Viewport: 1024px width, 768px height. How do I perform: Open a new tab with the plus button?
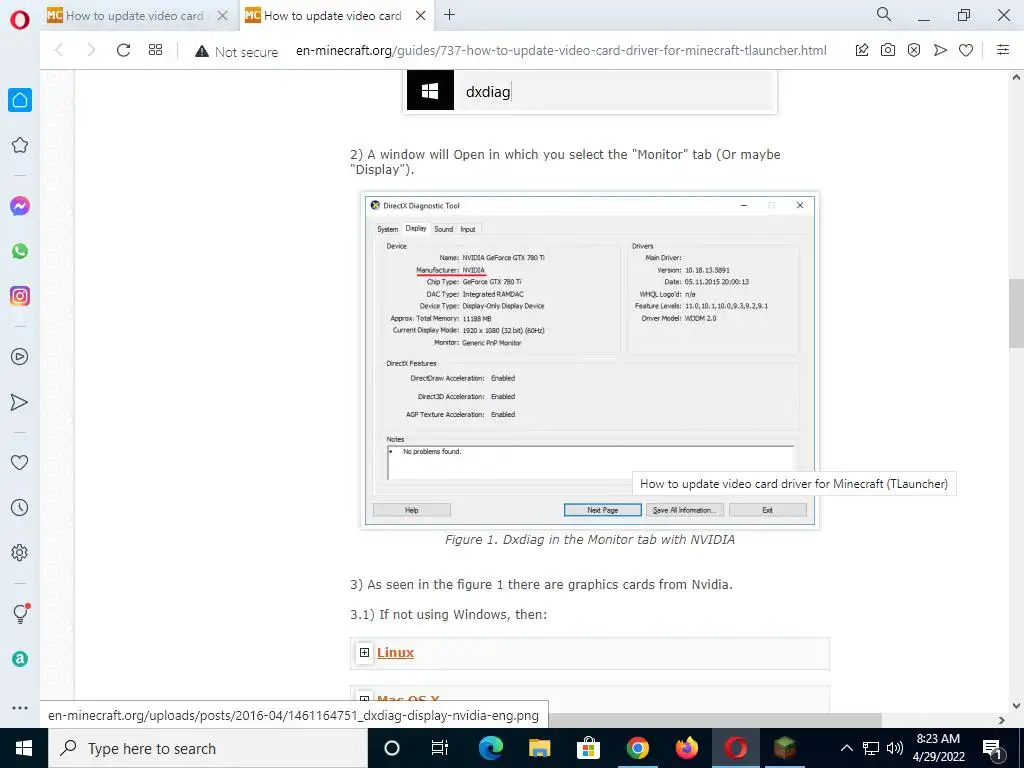[449, 15]
